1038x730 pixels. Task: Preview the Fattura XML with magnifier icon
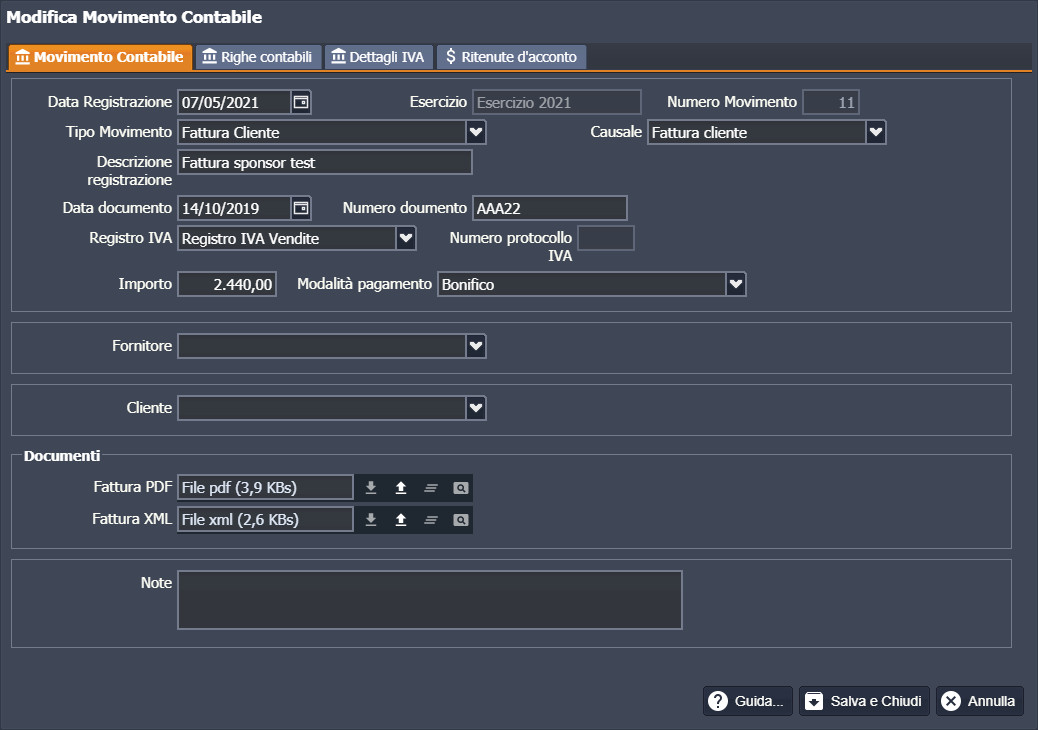click(460, 520)
